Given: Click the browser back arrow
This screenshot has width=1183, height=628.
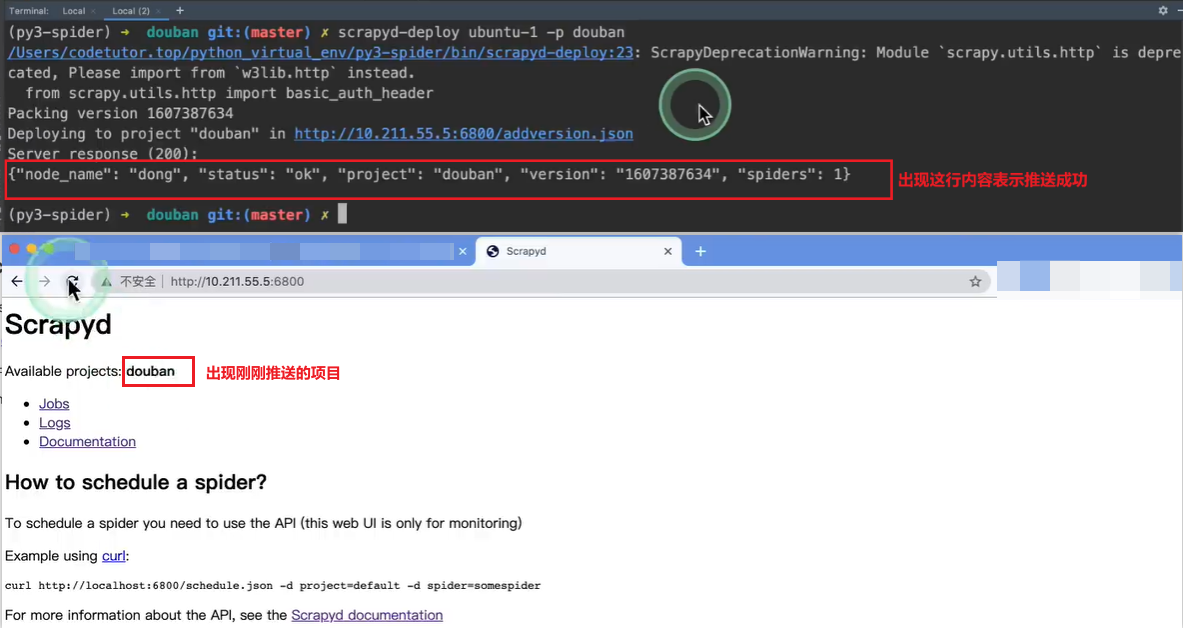Looking at the screenshot, I should pyautogui.click(x=16, y=281).
